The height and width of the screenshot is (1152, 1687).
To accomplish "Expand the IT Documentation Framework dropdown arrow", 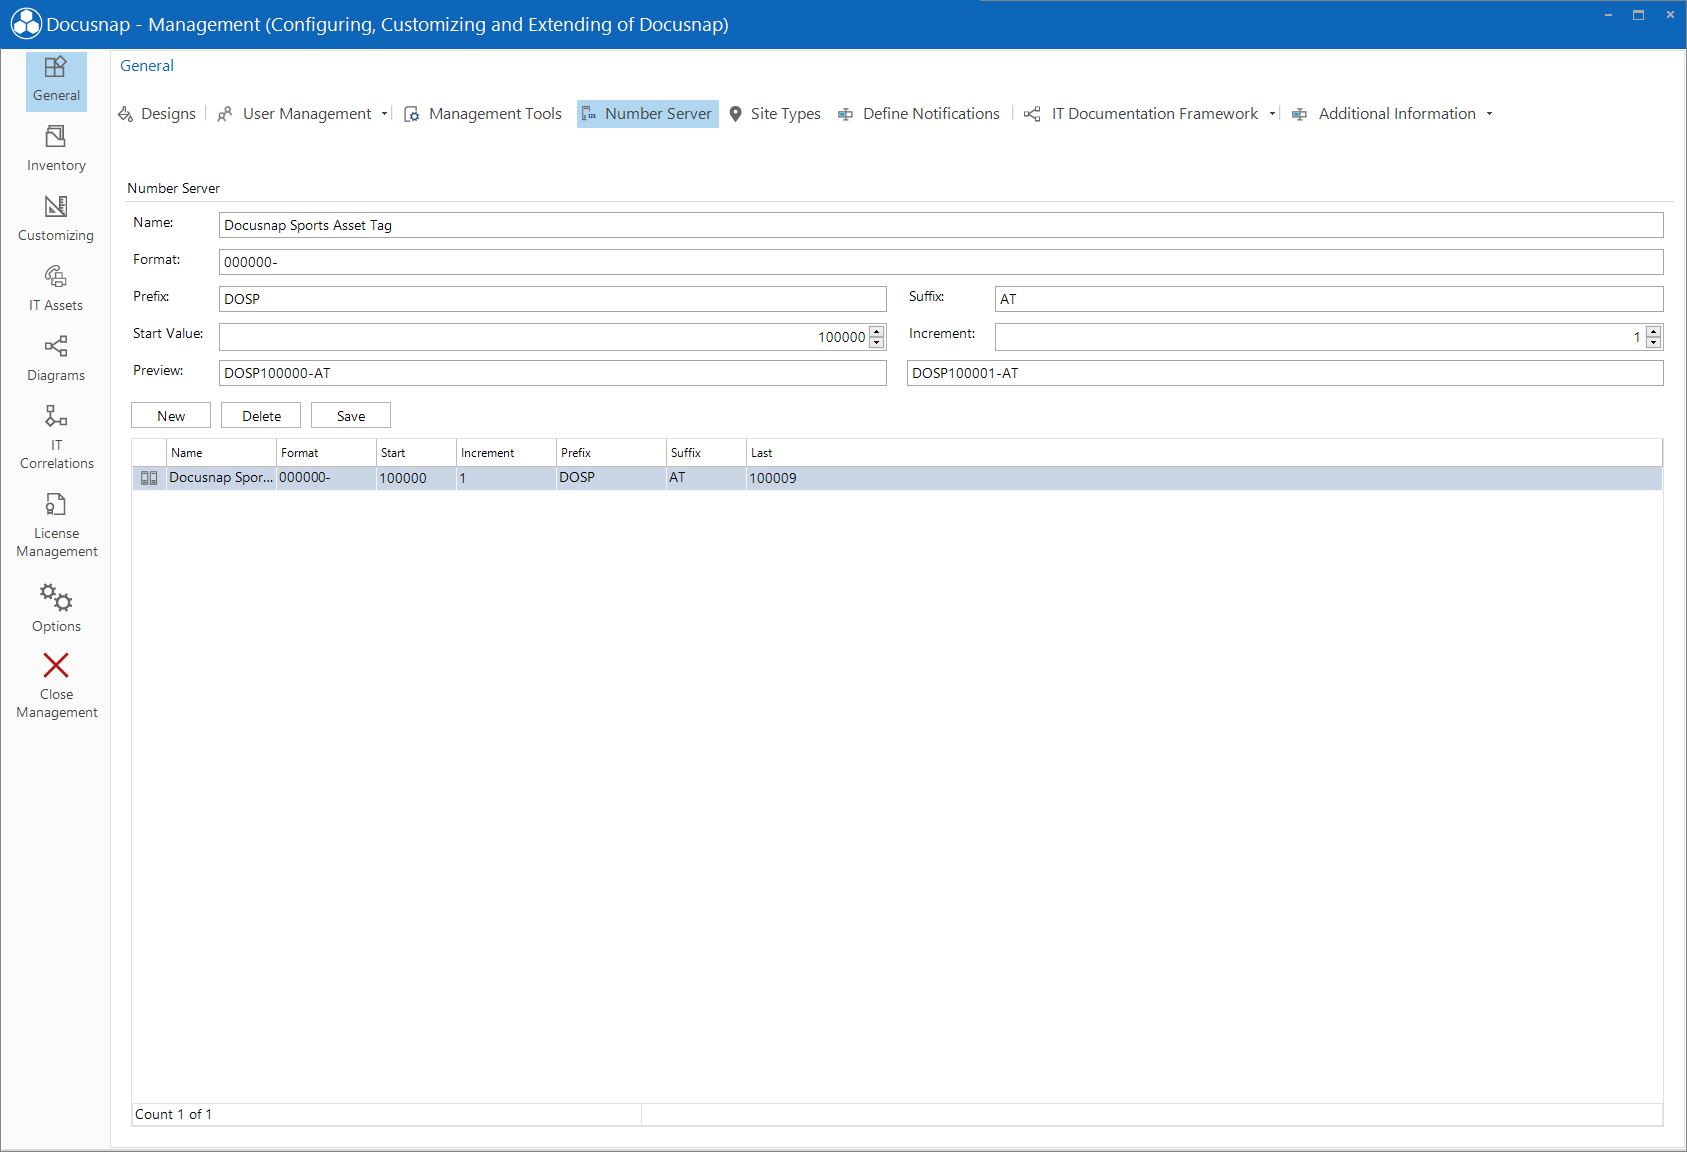I will [1272, 114].
